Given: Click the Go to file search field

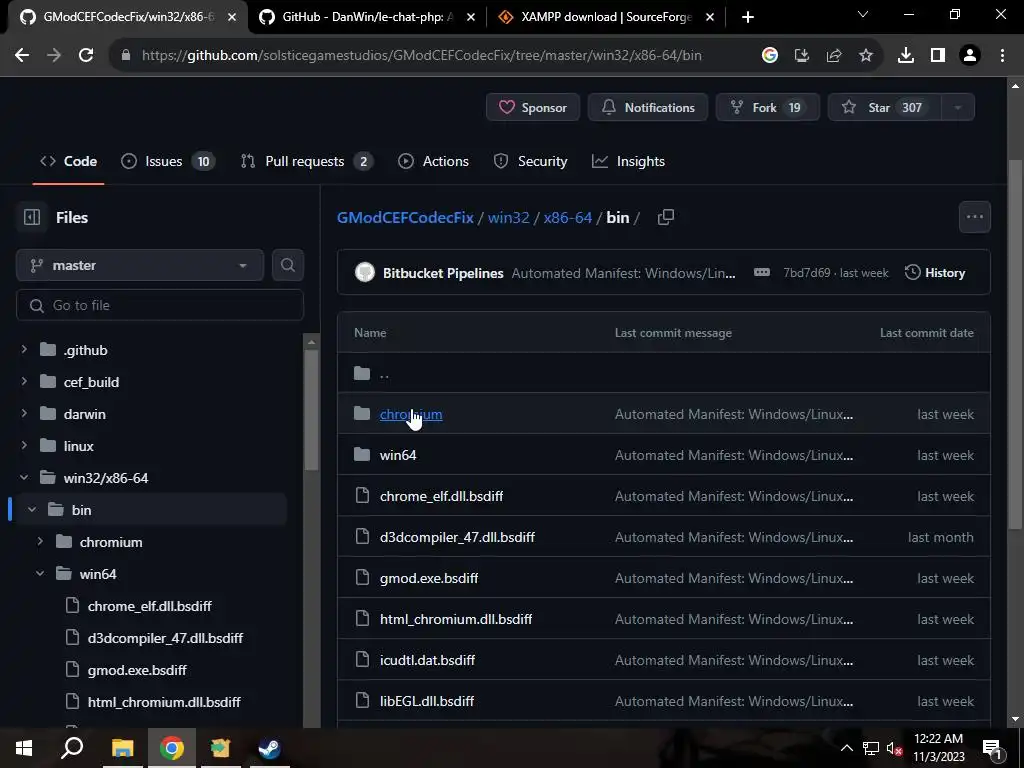Looking at the screenshot, I should point(160,305).
